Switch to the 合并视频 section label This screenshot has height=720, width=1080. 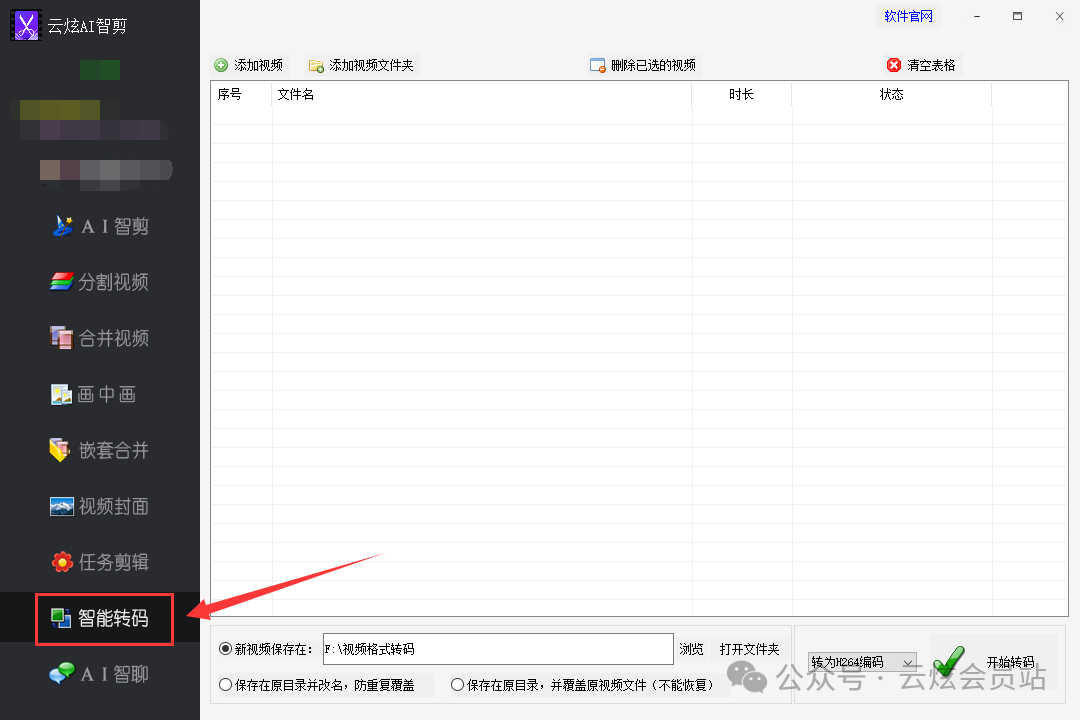(113, 338)
